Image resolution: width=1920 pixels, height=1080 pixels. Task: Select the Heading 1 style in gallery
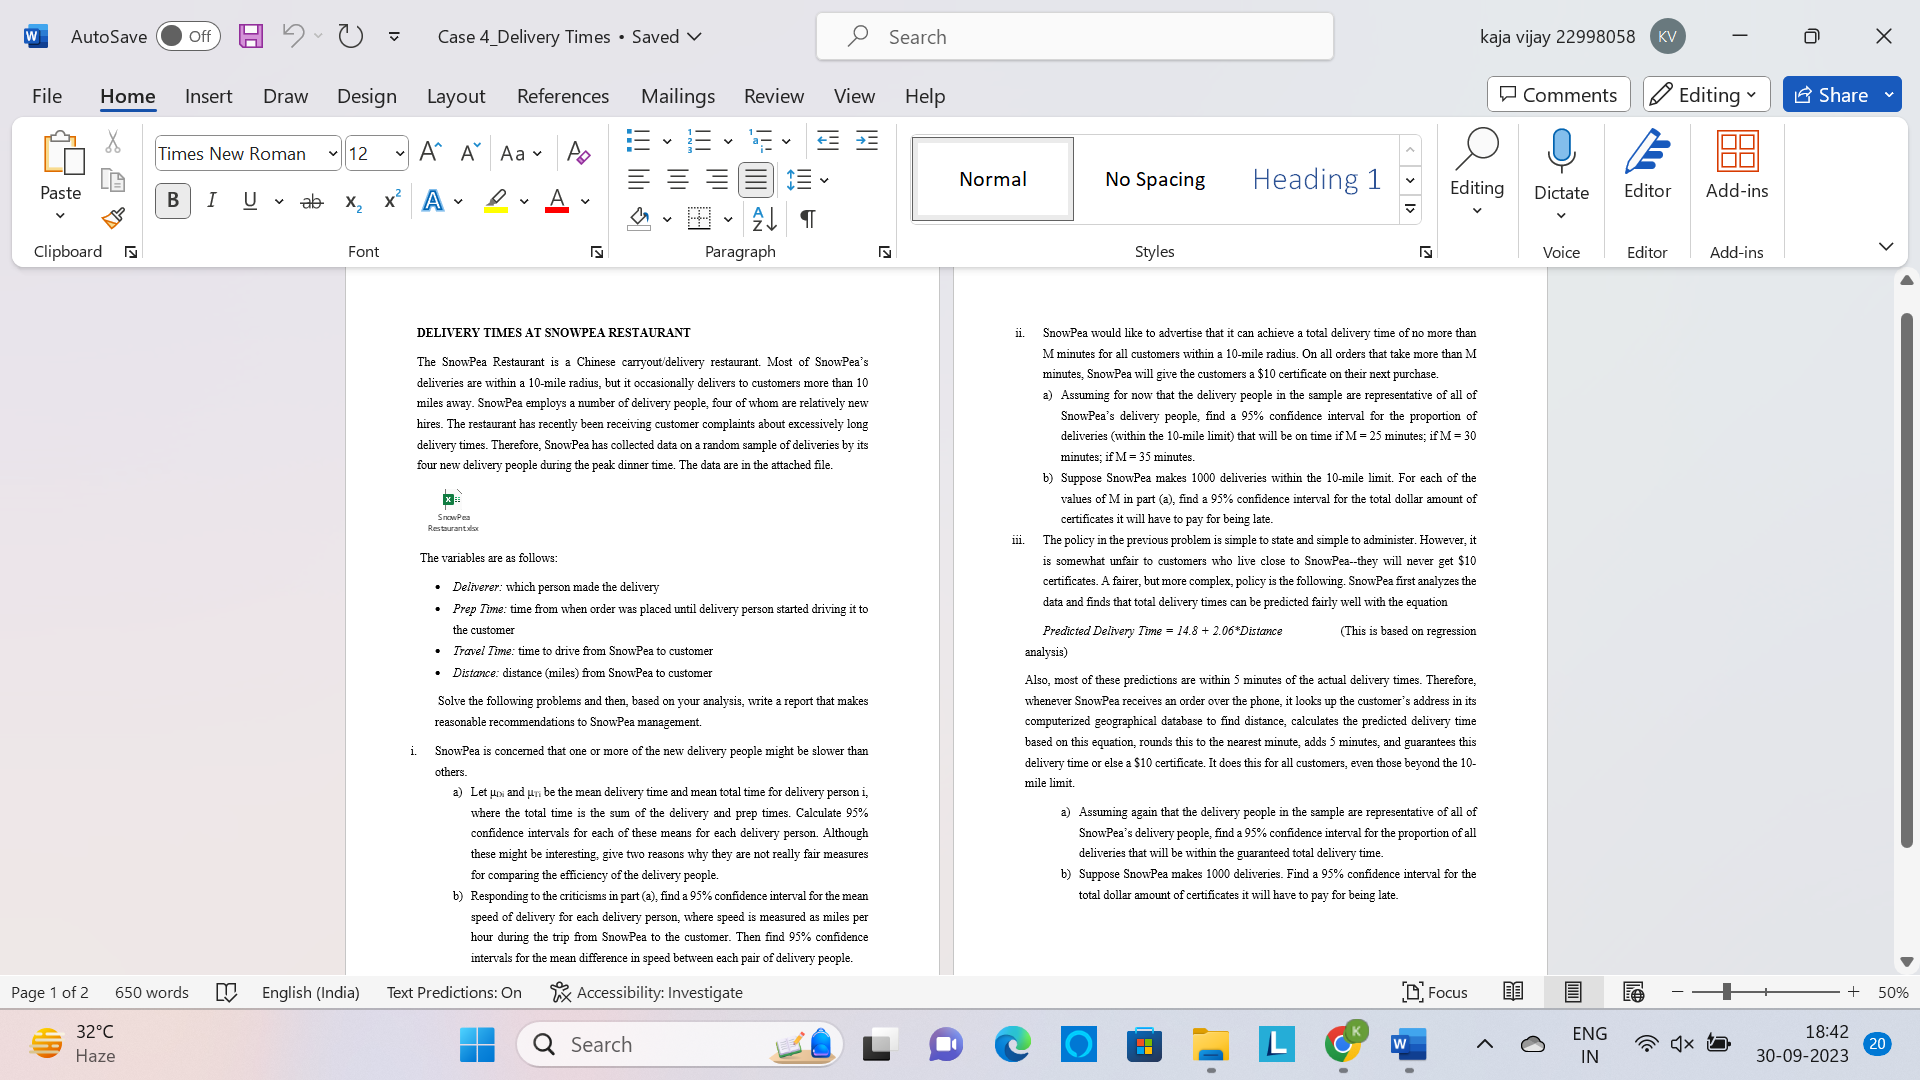(1316, 178)
